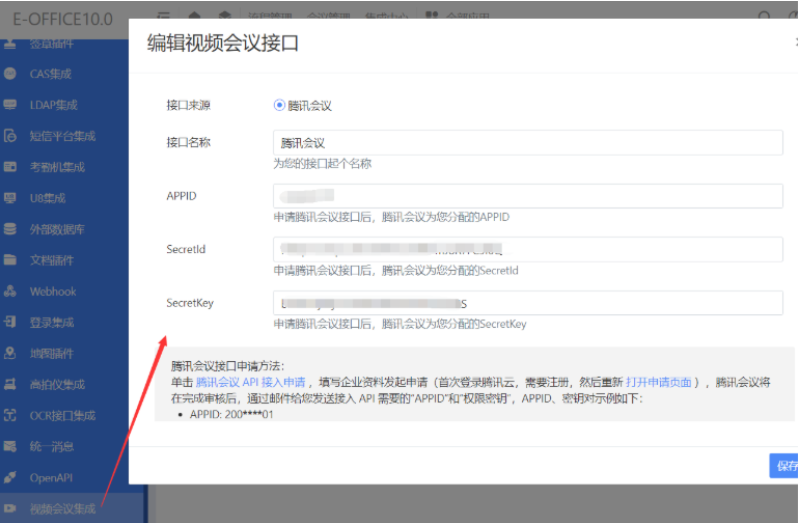This screenshot has height=523, width=798.
Task: Click into the SecretKey field
Action: (528, 303)
